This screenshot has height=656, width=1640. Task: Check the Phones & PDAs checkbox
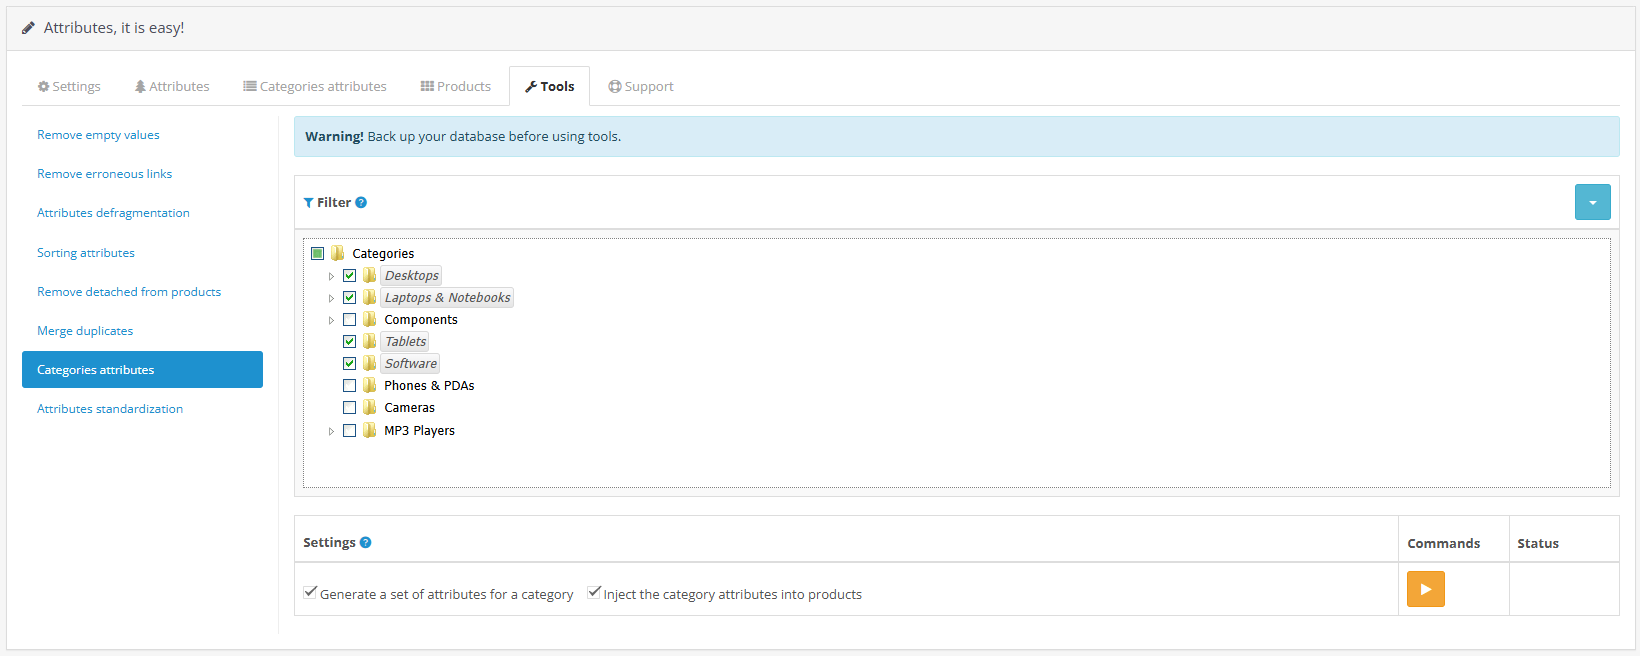(x=349, y=385)
